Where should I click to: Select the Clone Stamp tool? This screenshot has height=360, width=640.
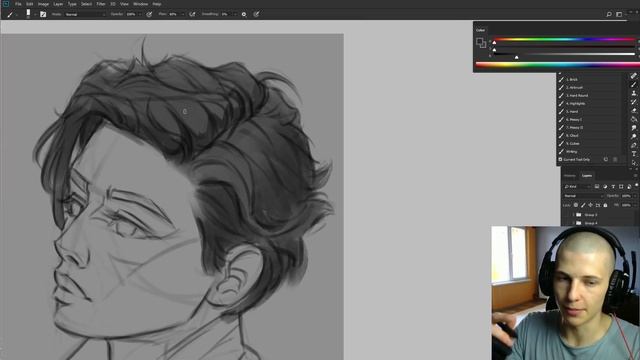coord(633,93)
